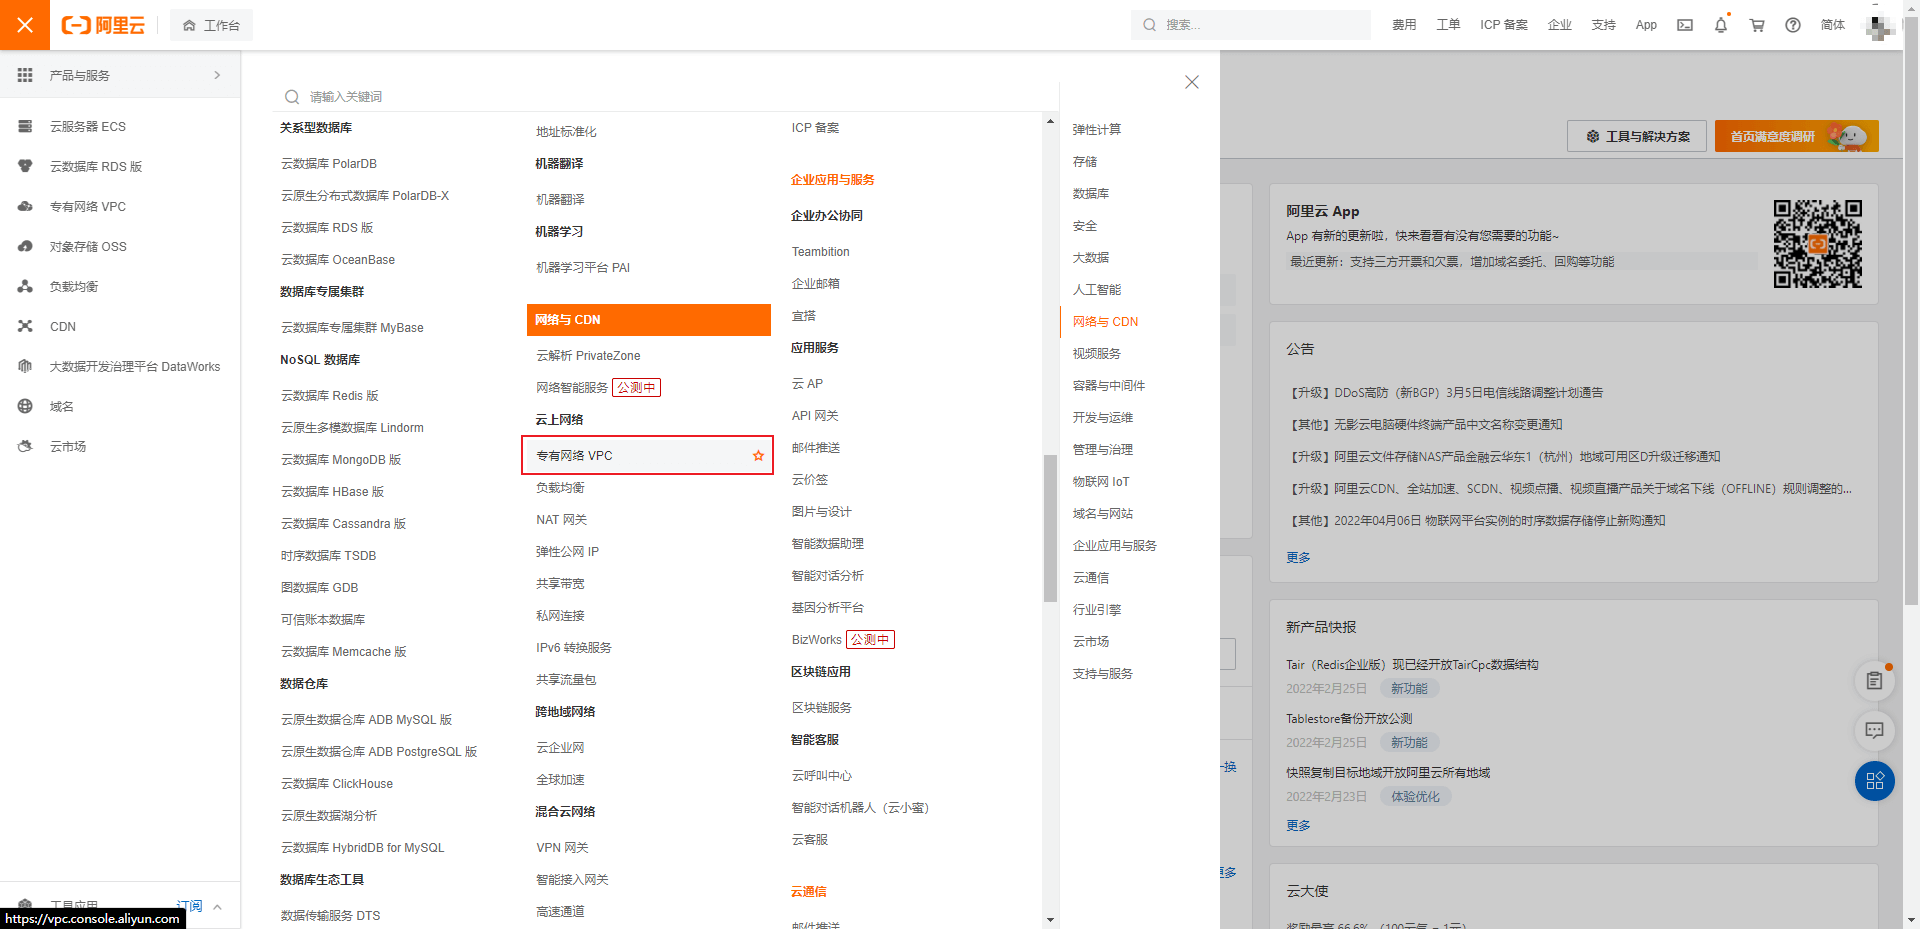Click the Cloud Shell terminal icon
Viewport: 1920px width, 929px height.
tap(1685, 25)
